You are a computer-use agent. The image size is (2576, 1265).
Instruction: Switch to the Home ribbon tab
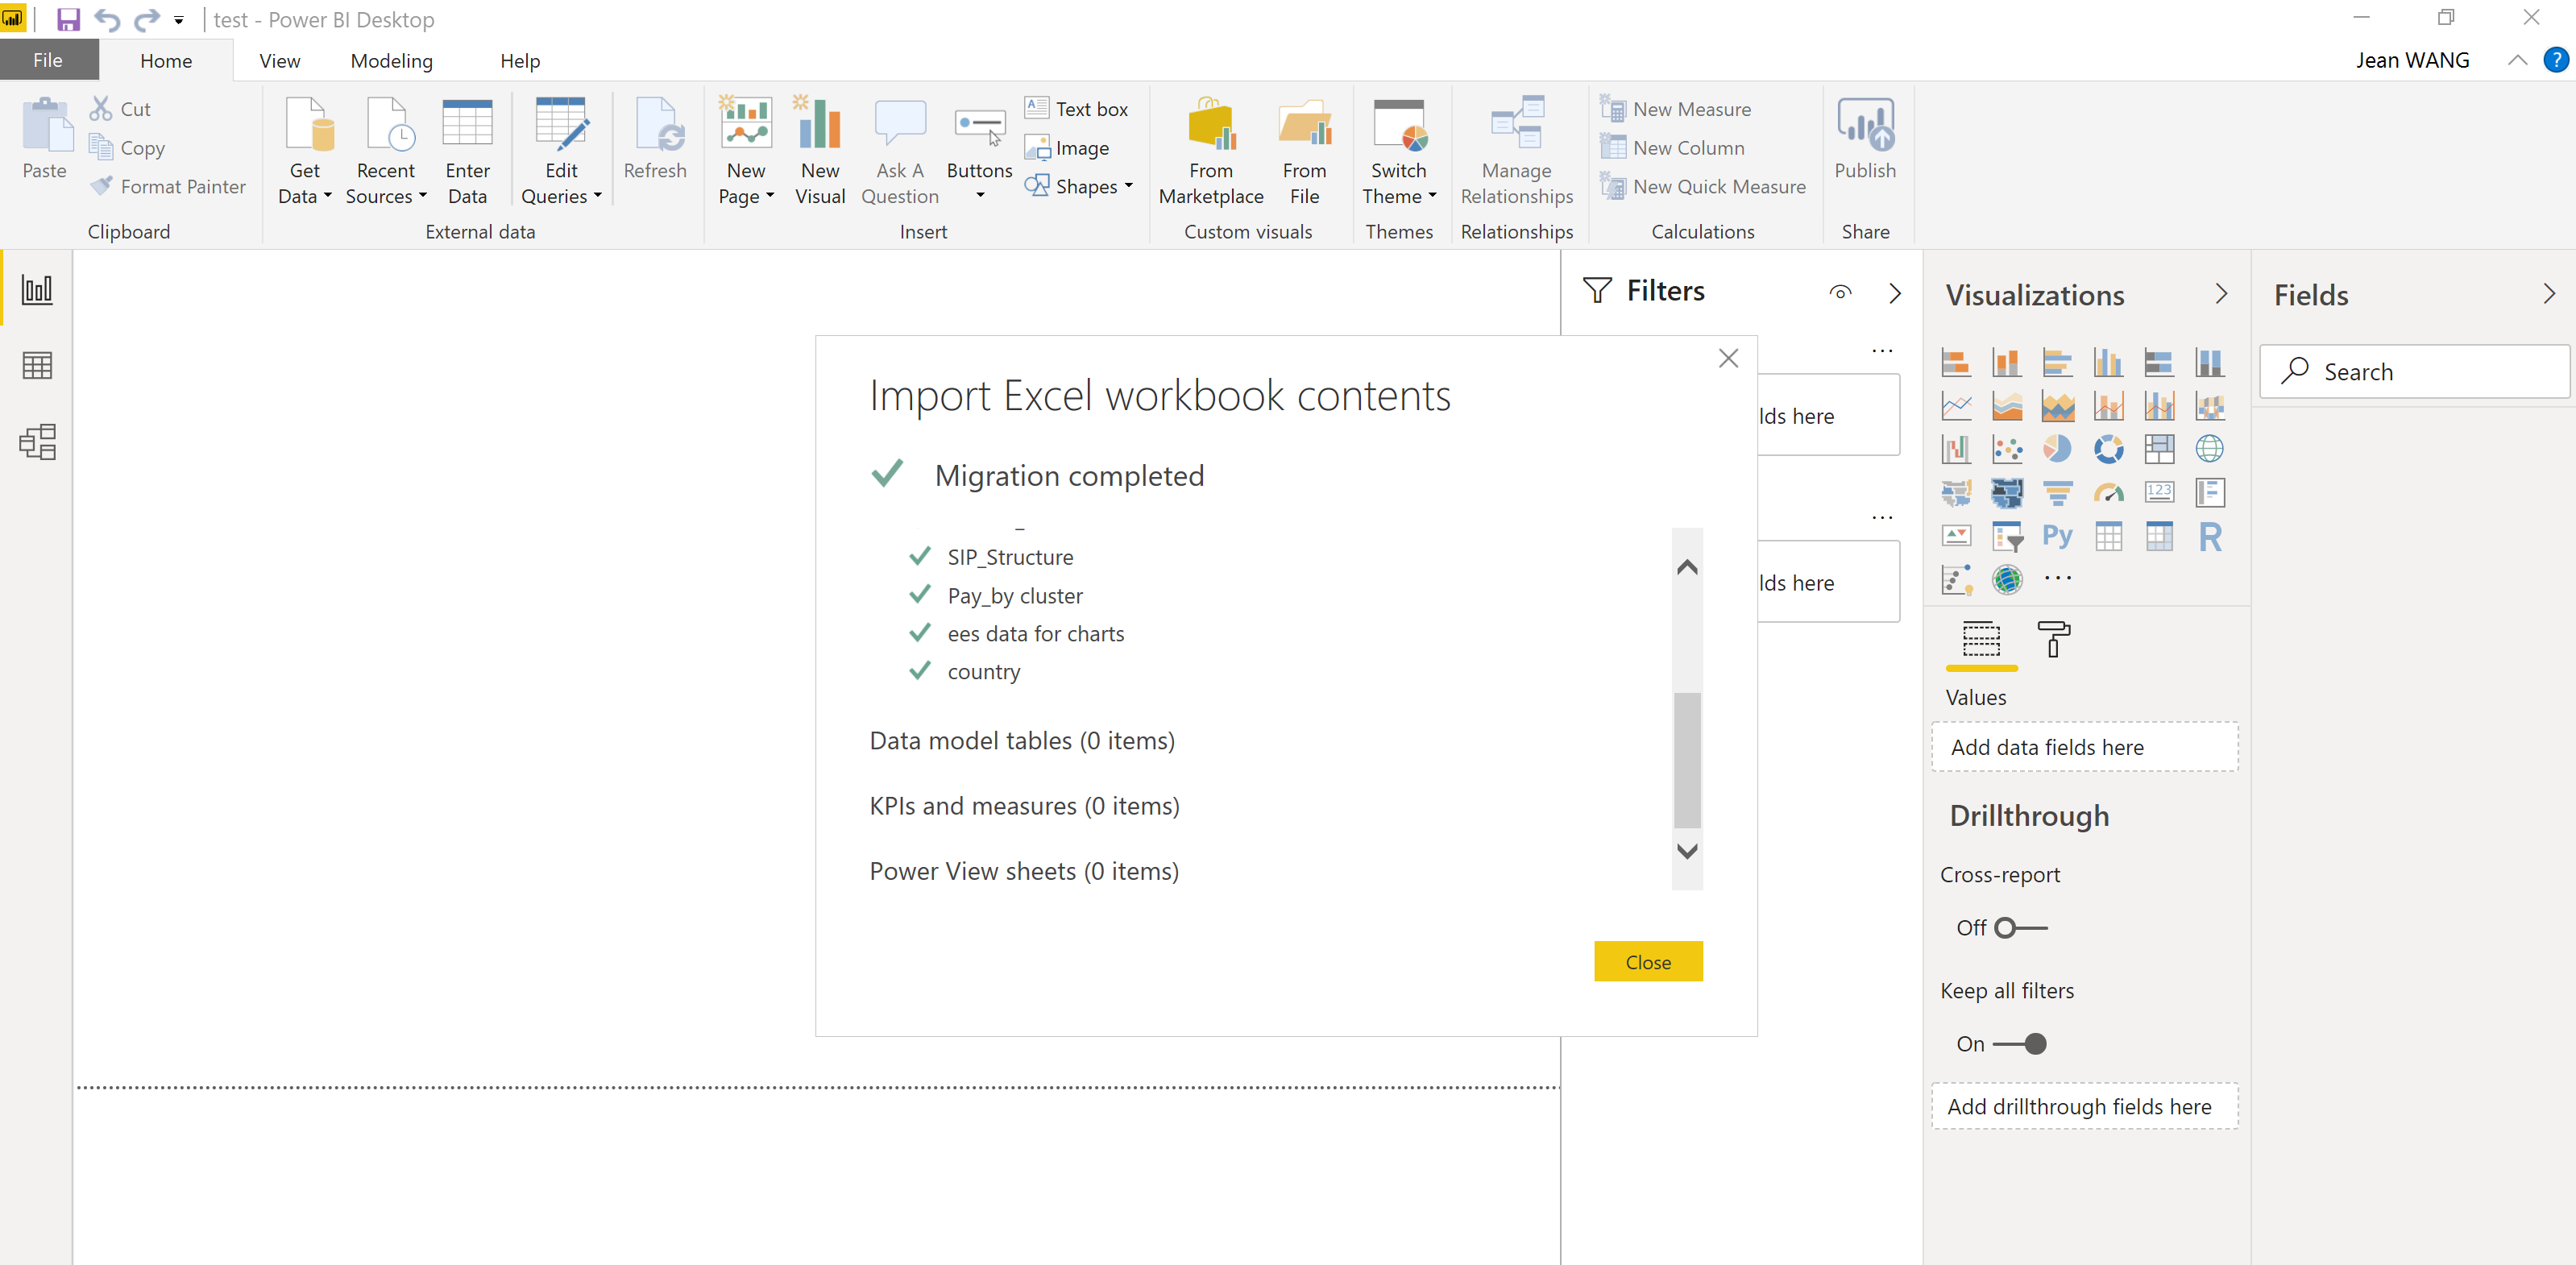click(x=166, y=61)
